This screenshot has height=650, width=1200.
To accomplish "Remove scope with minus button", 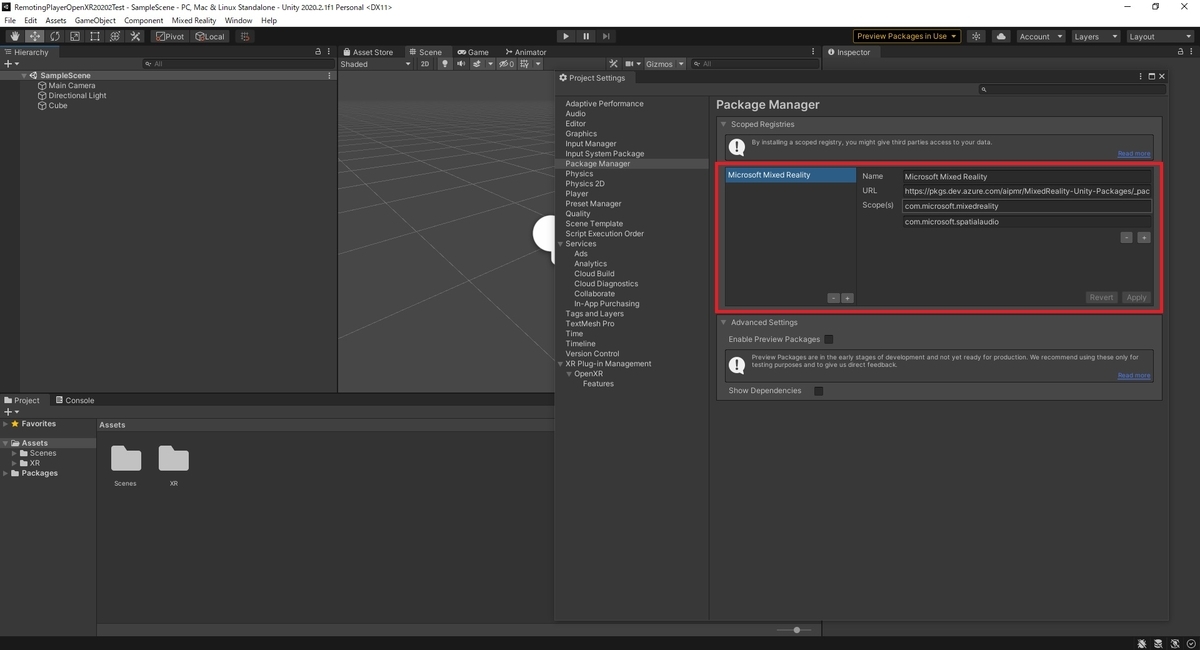I will (x=1126, y=237).
